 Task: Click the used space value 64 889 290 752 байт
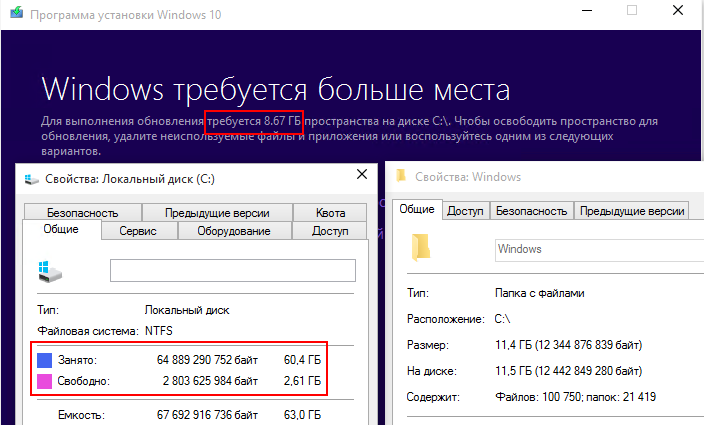click(207, 360)
